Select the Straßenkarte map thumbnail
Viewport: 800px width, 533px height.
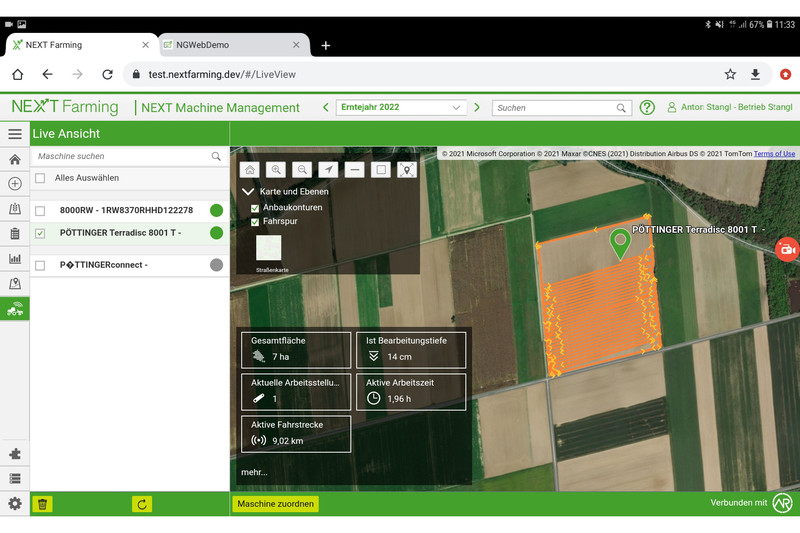[x=268, y=248]
